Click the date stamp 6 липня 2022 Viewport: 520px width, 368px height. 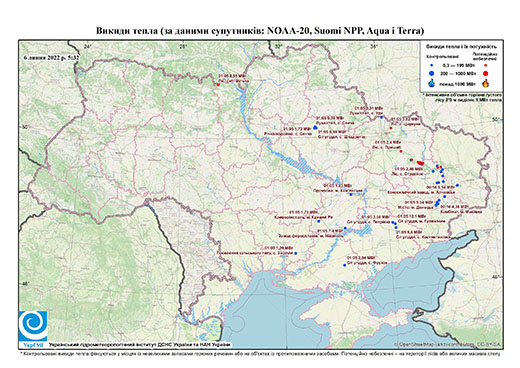coord(52,57)
